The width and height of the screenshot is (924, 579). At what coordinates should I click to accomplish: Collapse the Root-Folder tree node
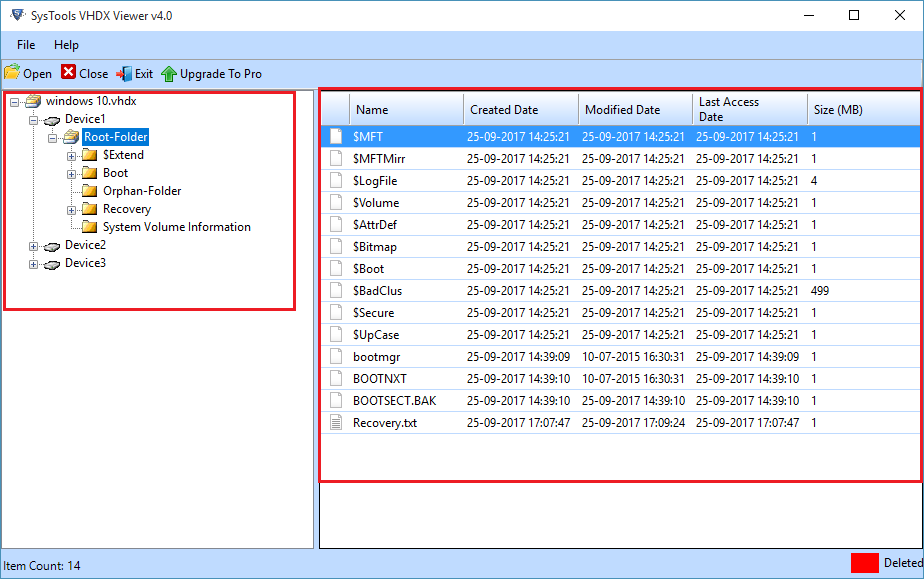click(52, 138)
